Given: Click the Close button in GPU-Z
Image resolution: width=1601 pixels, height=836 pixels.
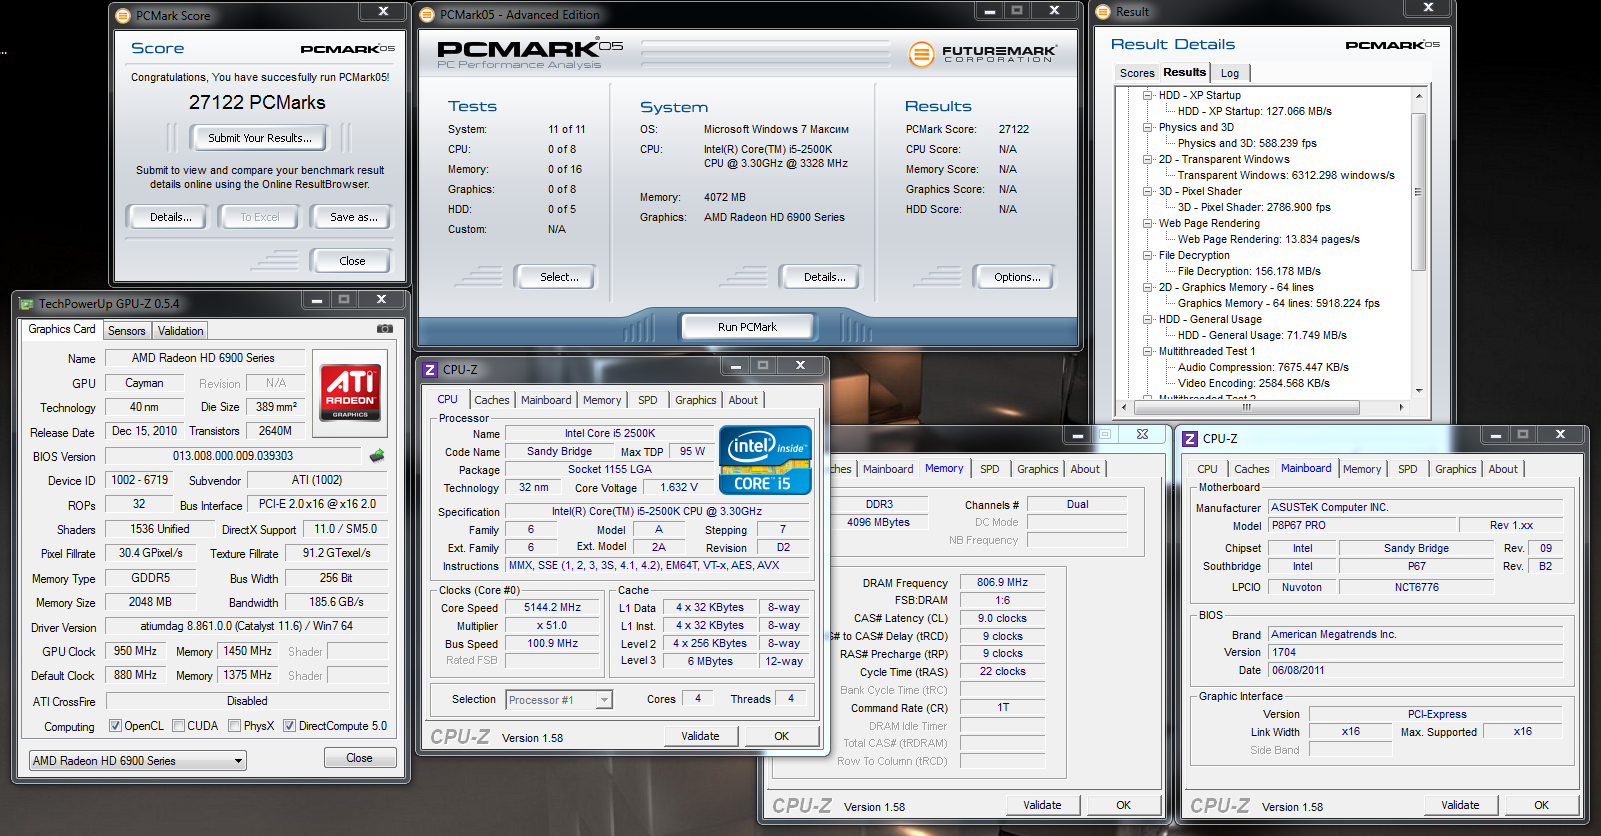Looking at the screenshot, I should coord(359,758).
